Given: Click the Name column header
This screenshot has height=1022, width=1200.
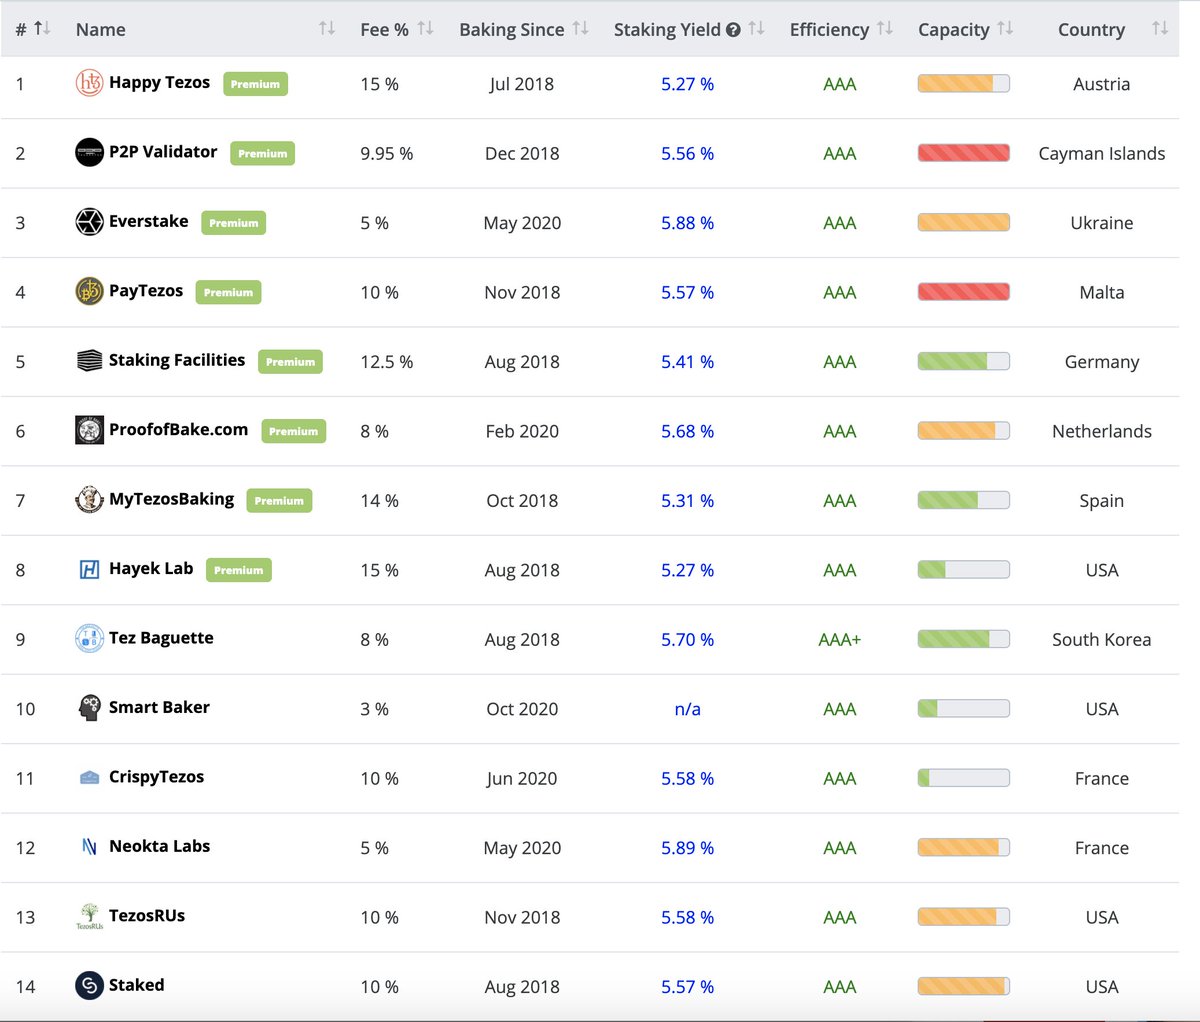Looking at the screenshot, I should pos(101,30).
